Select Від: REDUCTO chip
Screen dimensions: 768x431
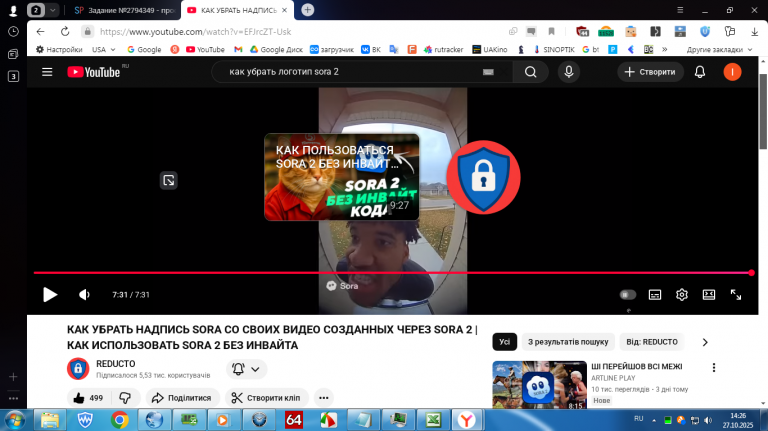(x=652, y=342)
